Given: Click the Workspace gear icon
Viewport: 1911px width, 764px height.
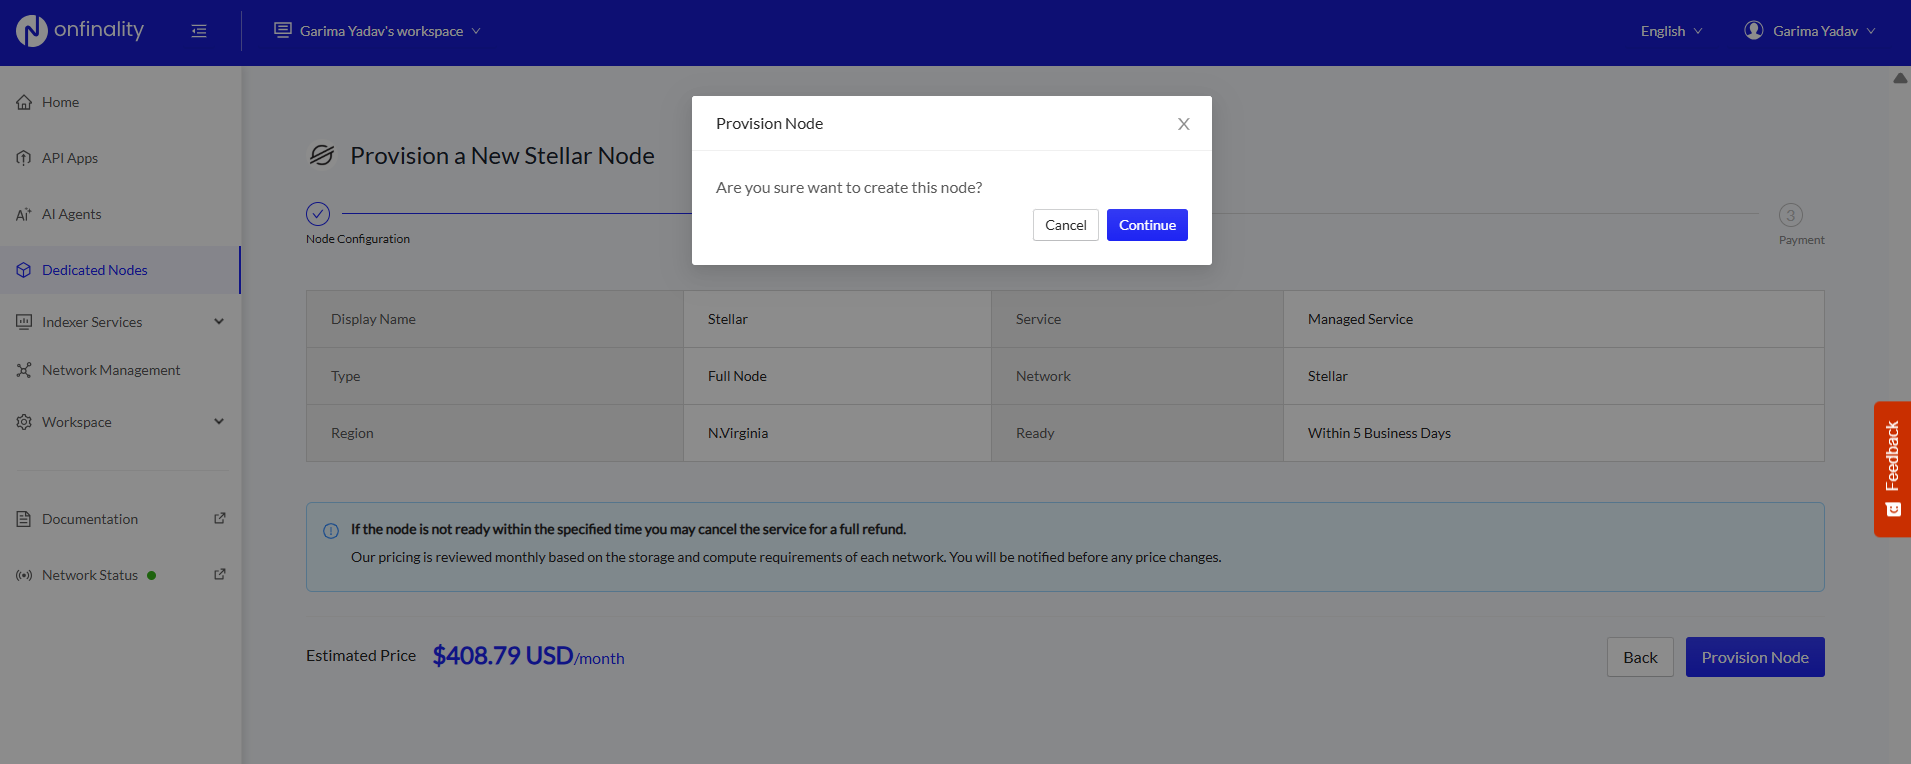Looking at the screenshot, I should click(x=24, y=422).
